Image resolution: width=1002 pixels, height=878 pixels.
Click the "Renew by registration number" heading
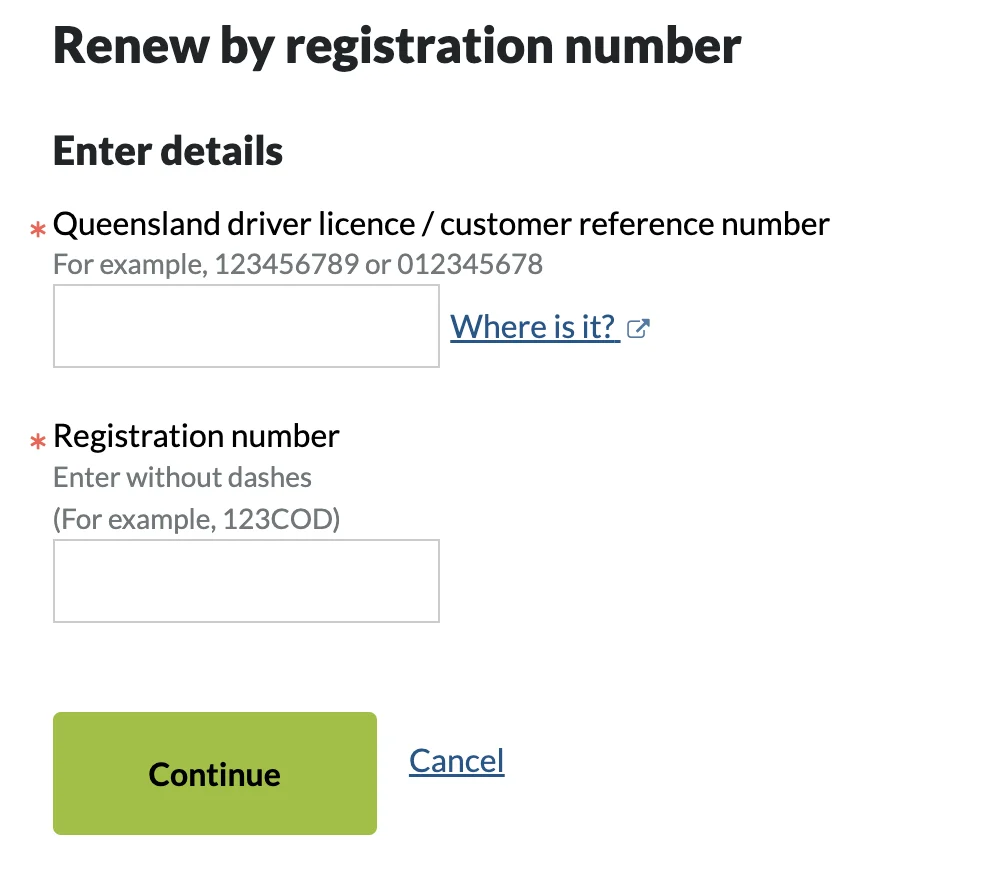coord(397,46)
